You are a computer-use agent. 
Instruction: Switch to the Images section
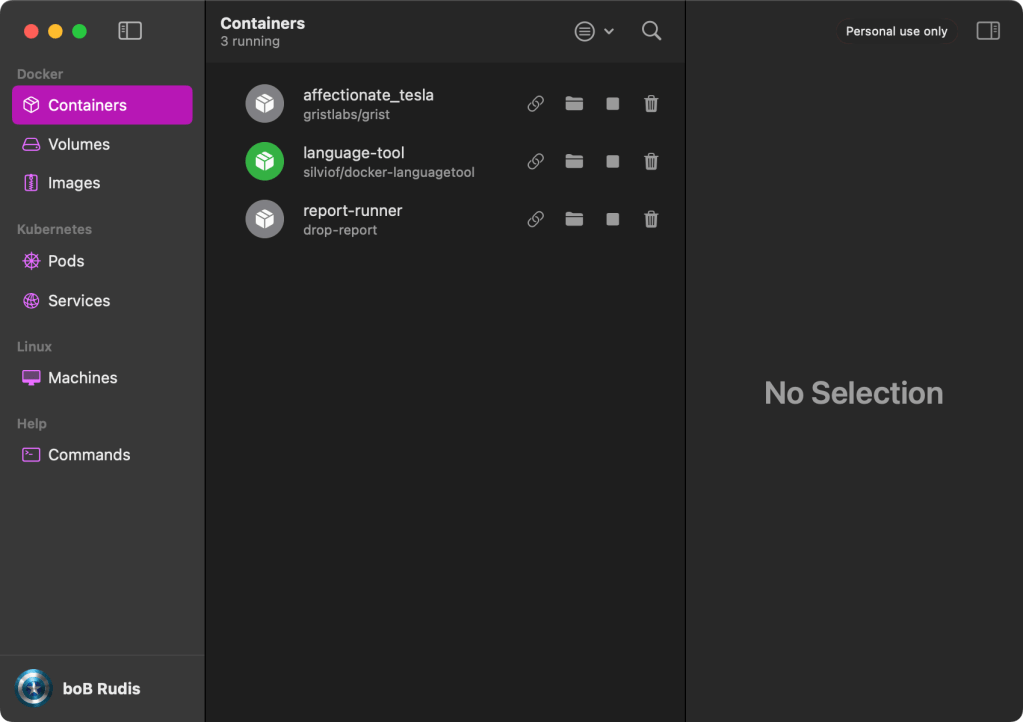(74, 183)
